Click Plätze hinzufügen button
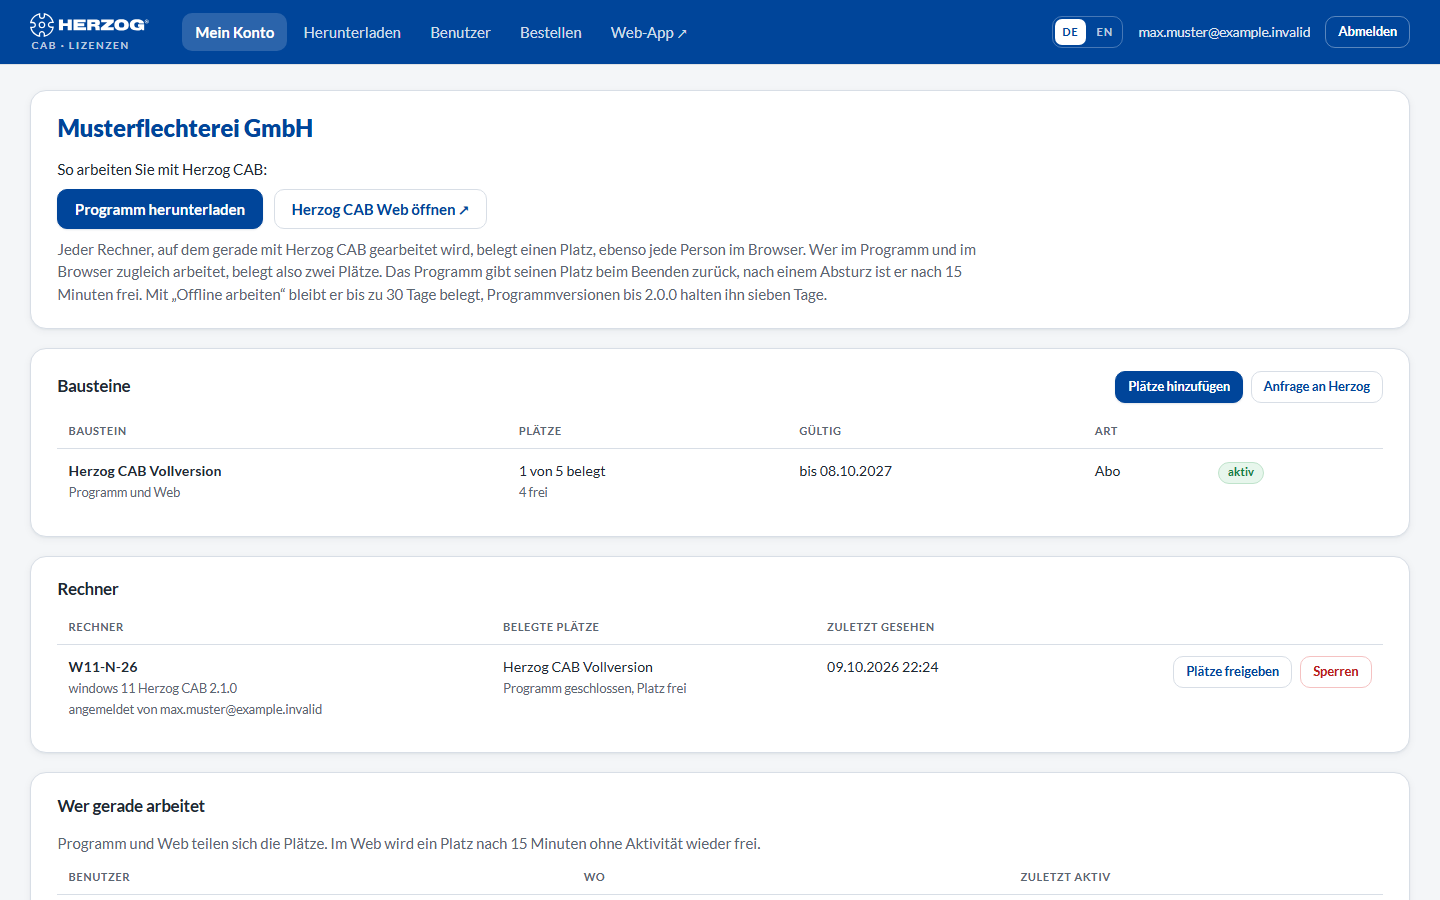This screenshot has height=900, width=1440. click(x=1179, y=387)
